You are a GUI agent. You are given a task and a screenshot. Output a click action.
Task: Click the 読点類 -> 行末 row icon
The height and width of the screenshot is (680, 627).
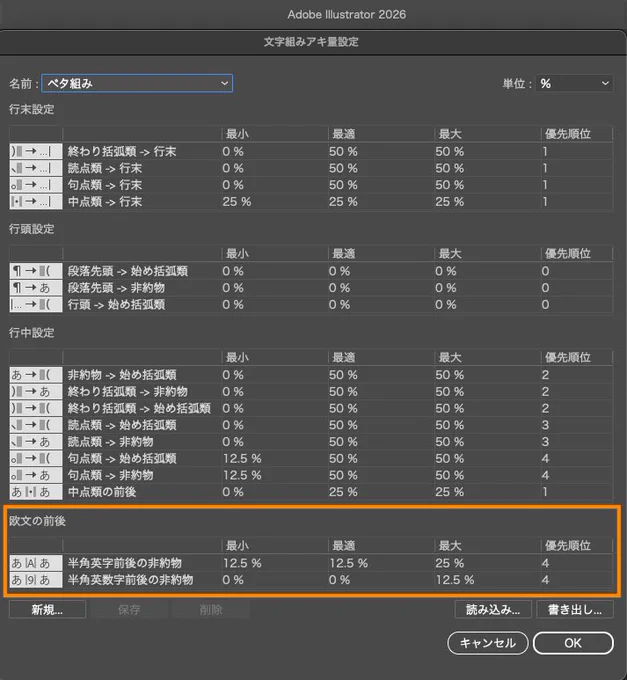pyautogui.click(x=36, y=168)
